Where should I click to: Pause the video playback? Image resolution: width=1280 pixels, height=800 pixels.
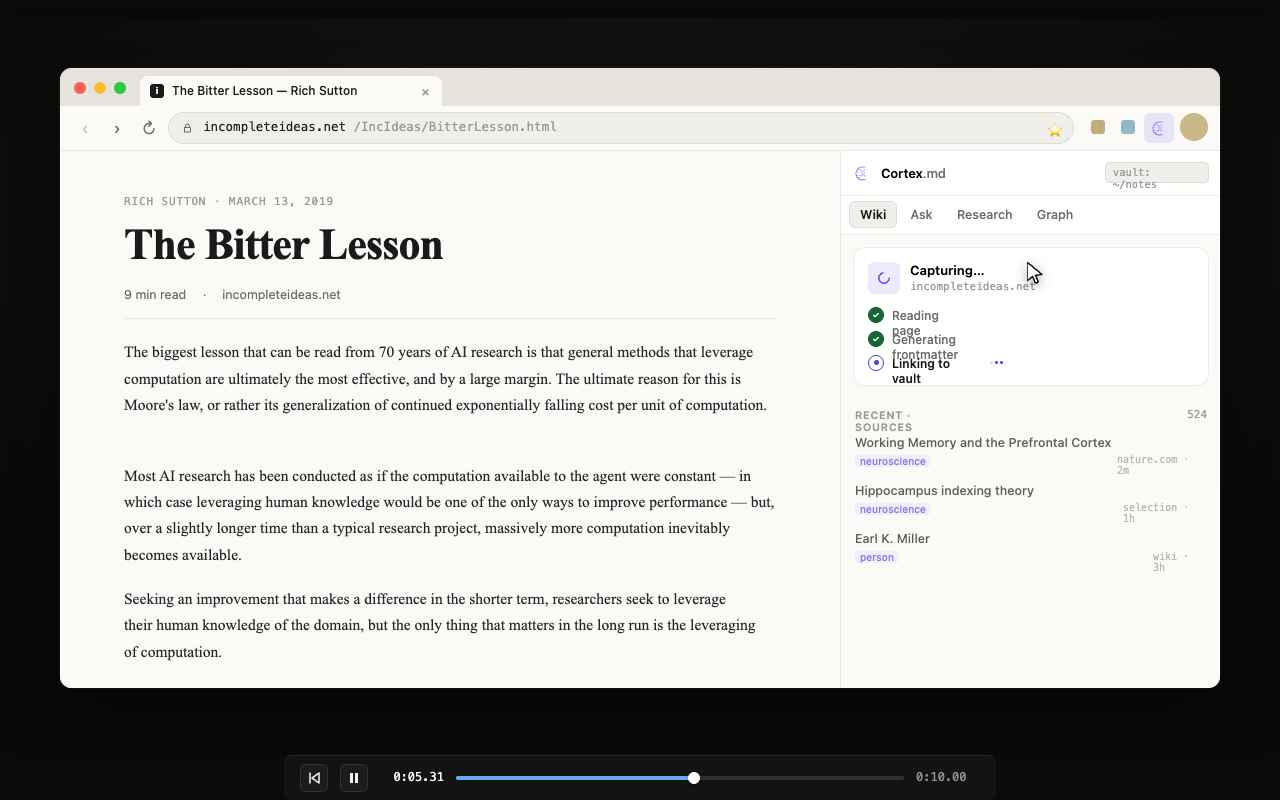click(x=354, y=777)
